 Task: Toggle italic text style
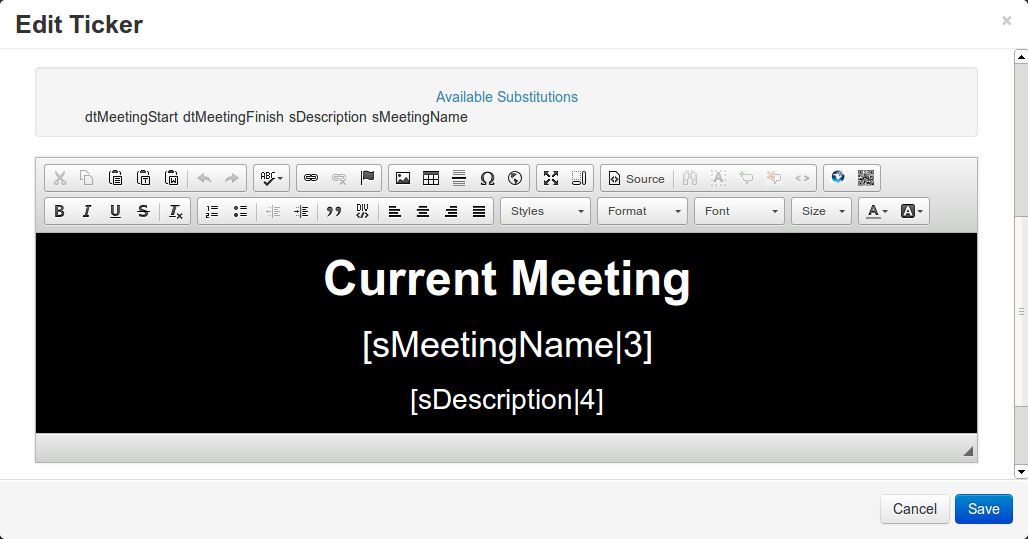click(x=87, y=211)
